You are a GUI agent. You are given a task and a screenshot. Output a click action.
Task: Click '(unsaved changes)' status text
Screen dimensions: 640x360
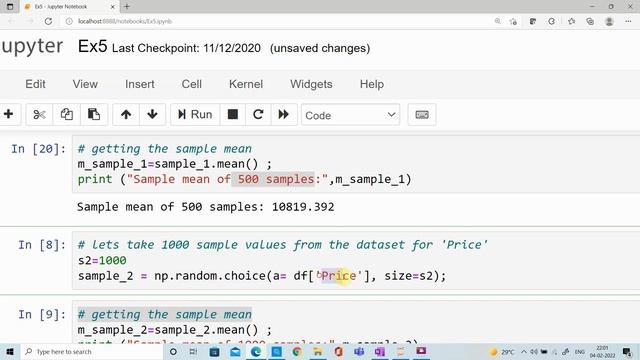coord(320,48)
